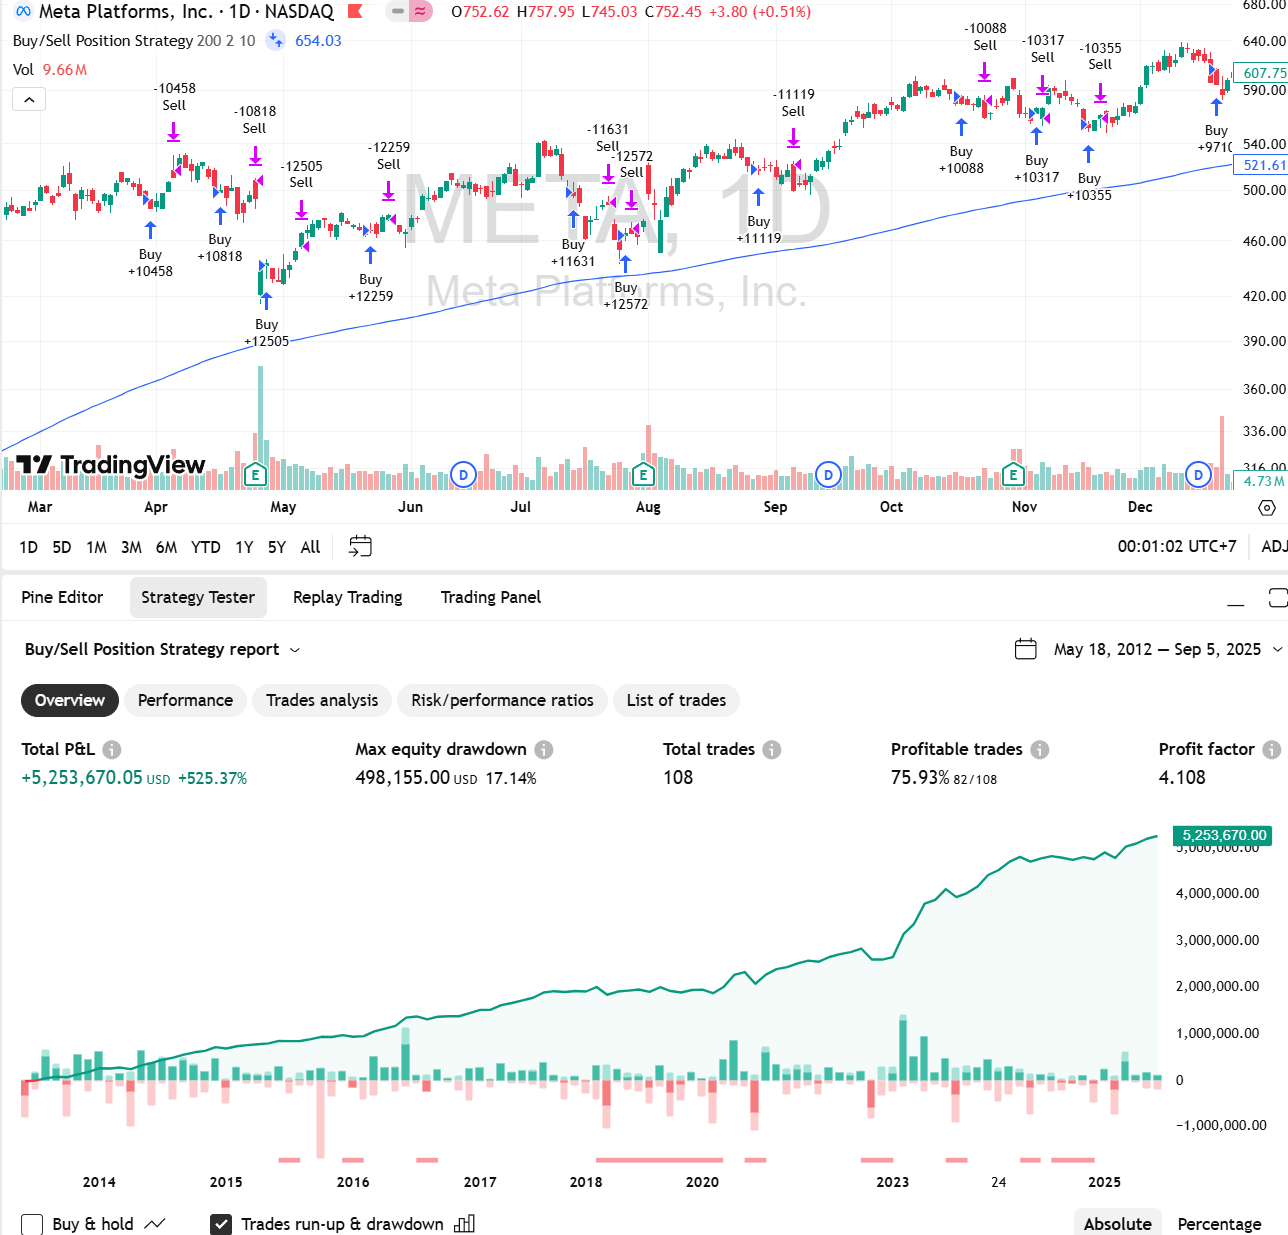
Task: Click Buy/Sell Position Strategy 200 2 10 legend
Action: coord(134,41)
